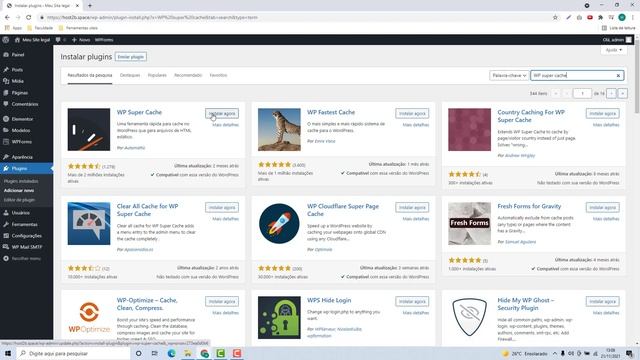Open the browser extensions puzzle icon
This screenshot has height=360, width=640.
(x=600, y=18)
